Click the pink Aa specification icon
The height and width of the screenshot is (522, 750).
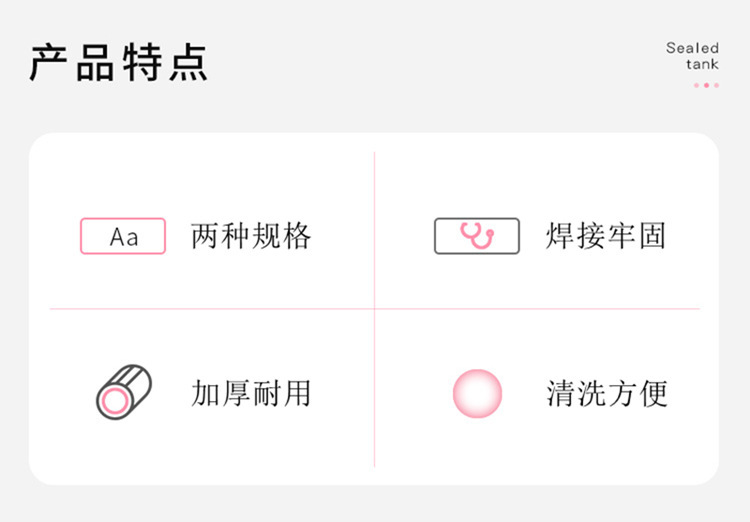point(123,236)
